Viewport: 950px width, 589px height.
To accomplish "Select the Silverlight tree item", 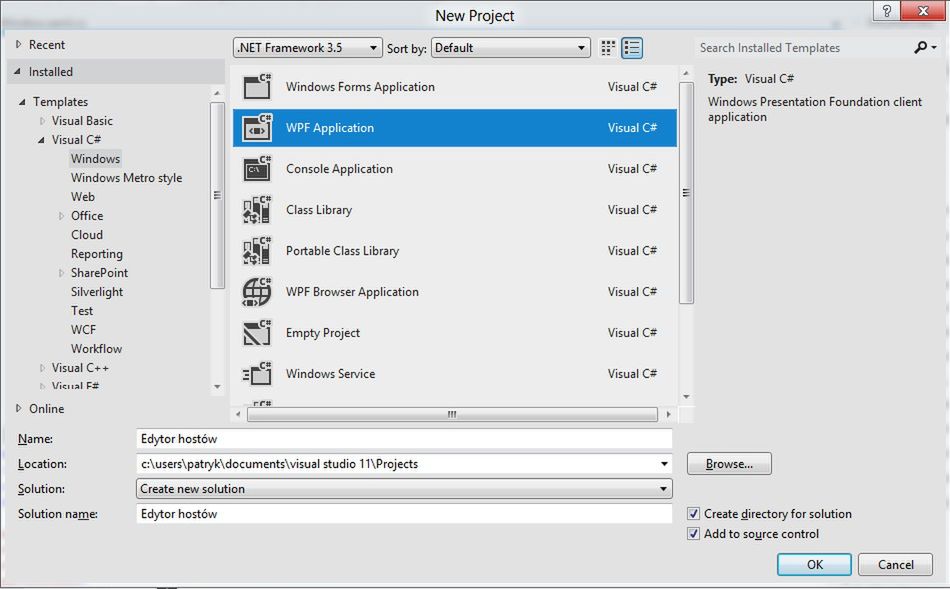I will [96, 291].
